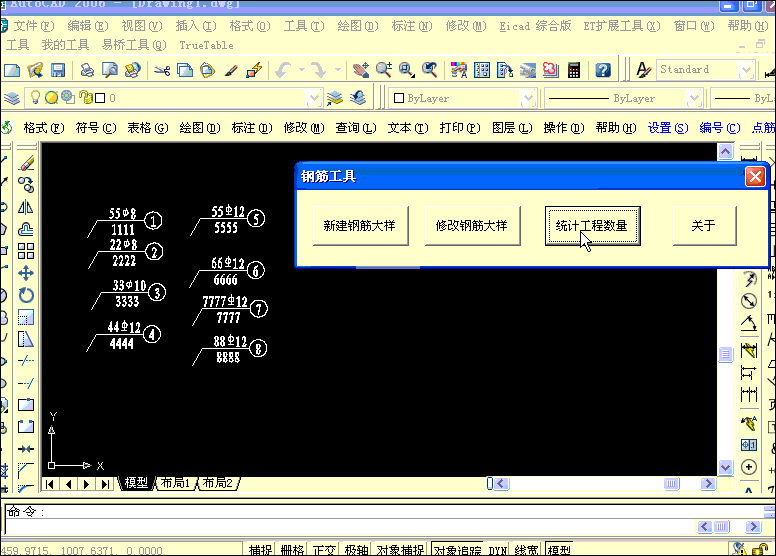Select the Erase tool in Modify toolbar
Image resolution: width=776 pixels, height=556 pixels.
tap(26, 163)
